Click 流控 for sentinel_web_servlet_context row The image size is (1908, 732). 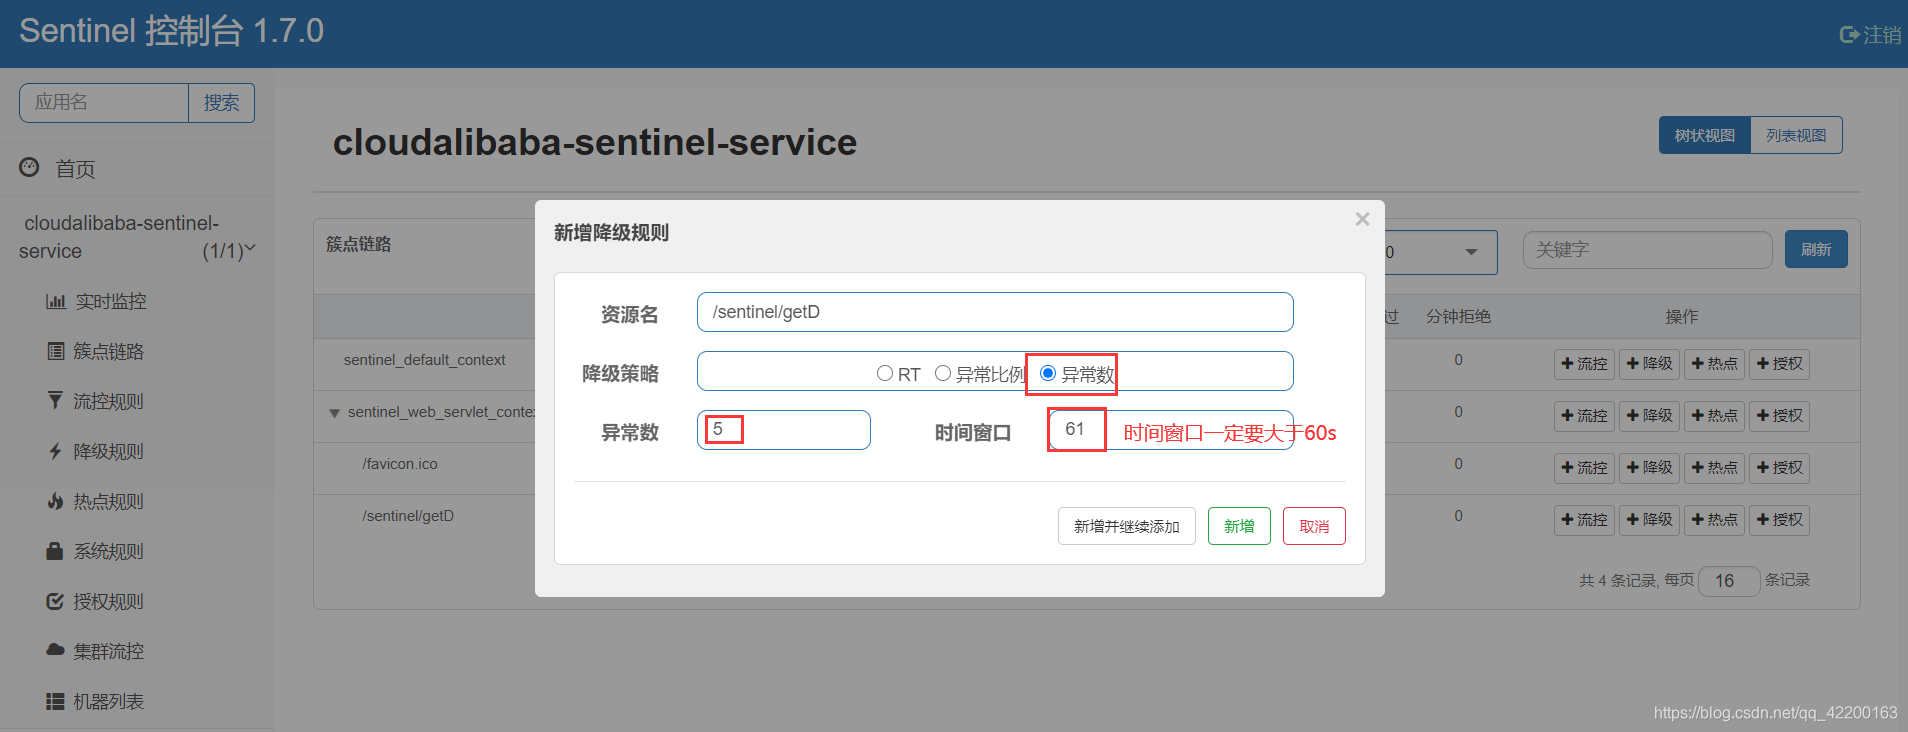(1584, 416)
